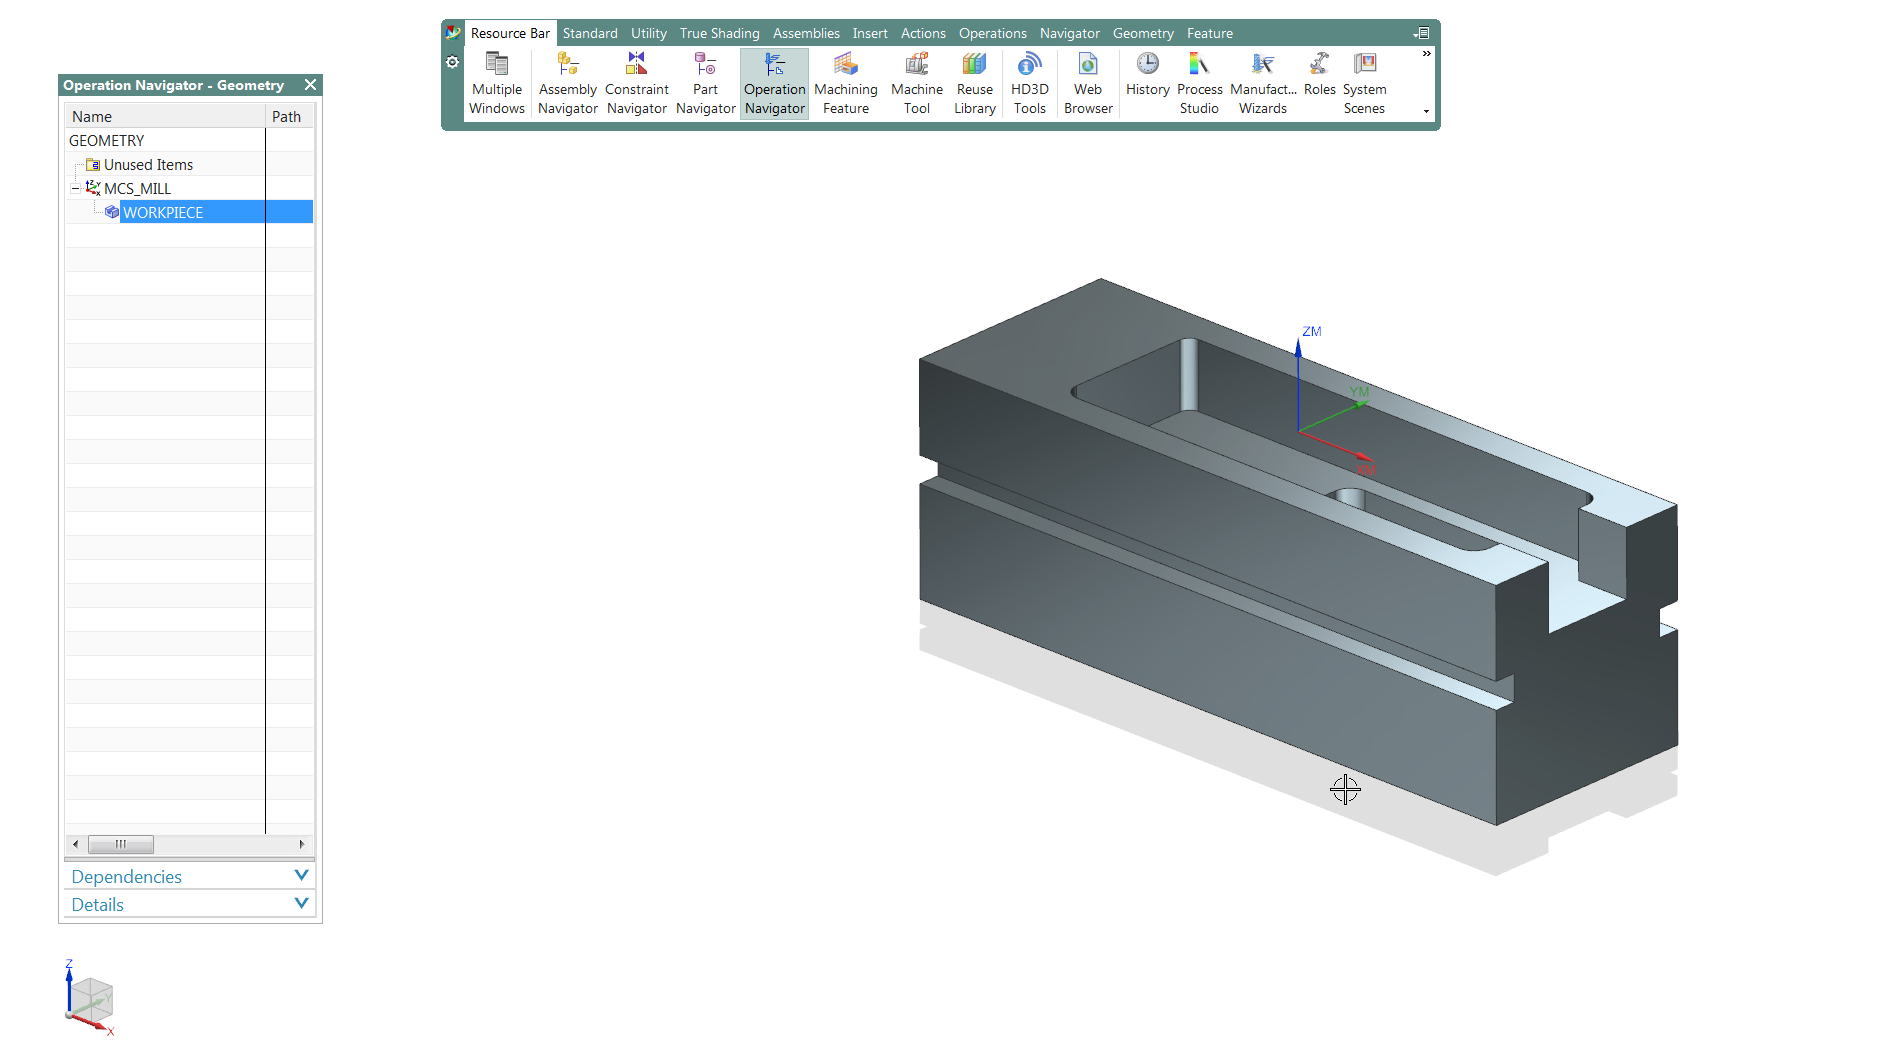Open System Scenes

1365,84
